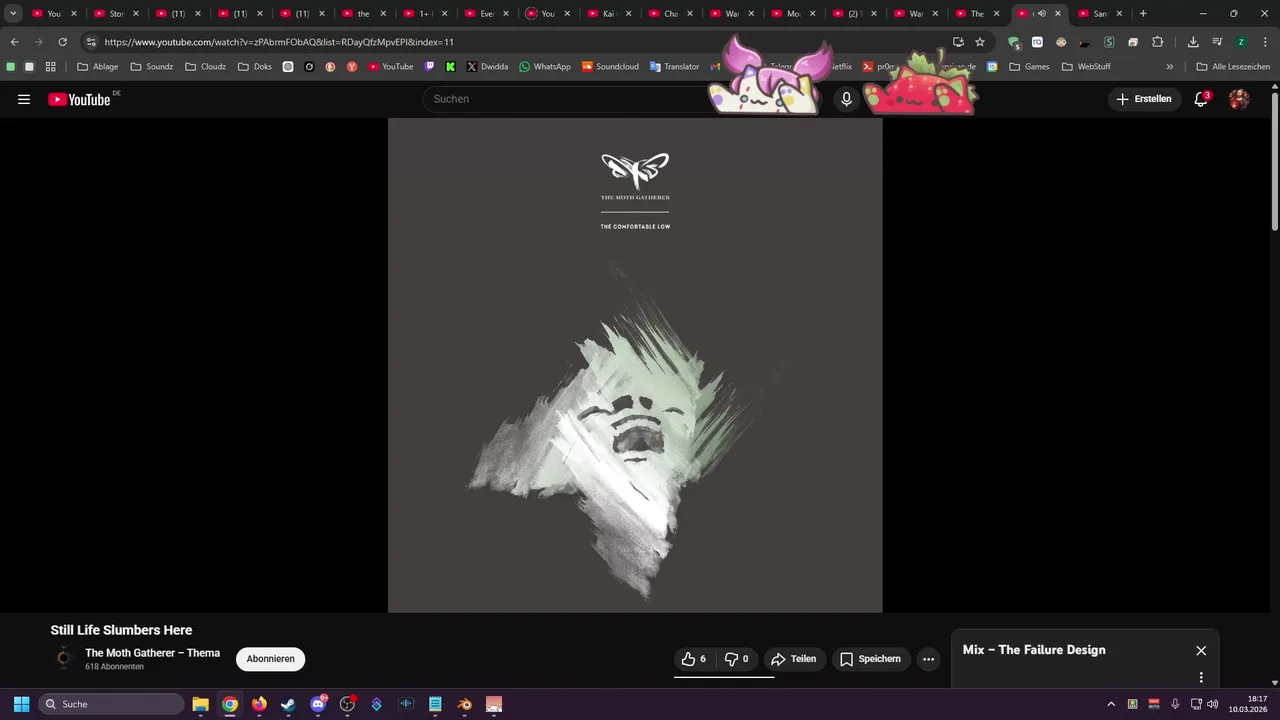Open the Windows Start menu
Screen dimensions: 1280x720
21,704
